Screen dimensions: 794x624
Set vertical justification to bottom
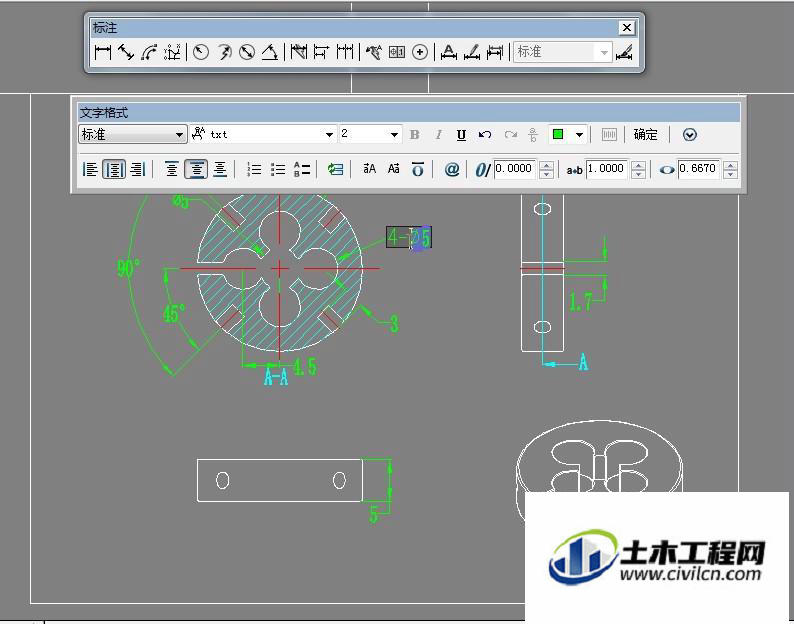point(220,169)
